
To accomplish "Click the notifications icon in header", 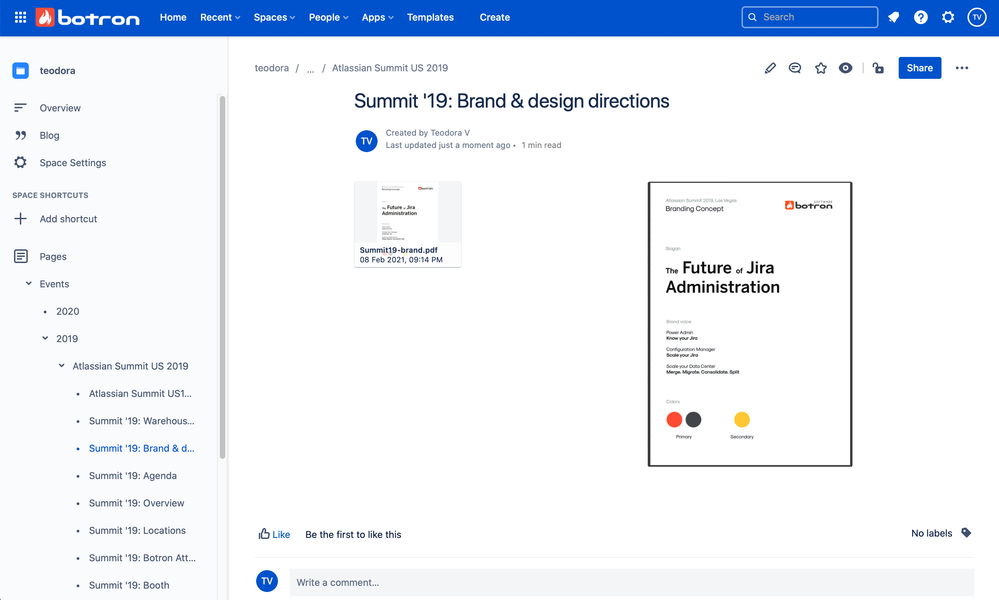I will tap(894, 17).
